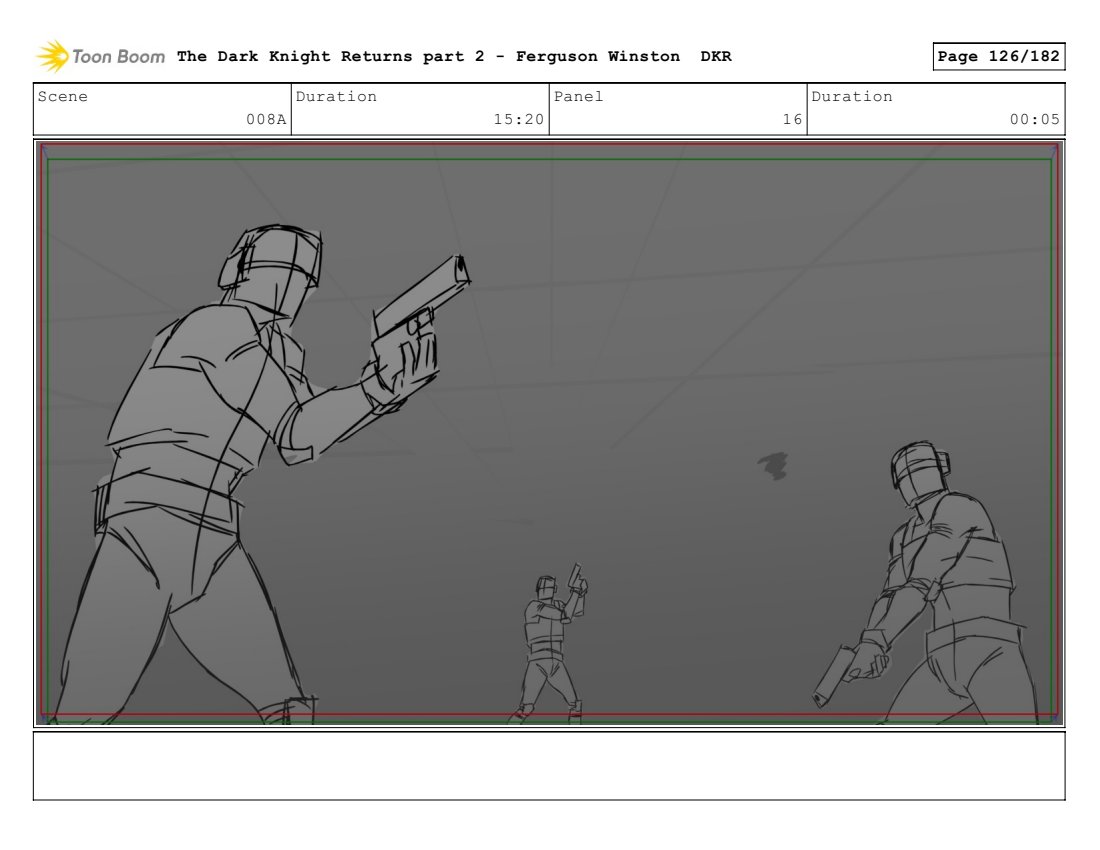The image size is (1100, 850).
Task: Click the empty notes field below the panel
Action: pyautogui.click(x=549, y=766)
